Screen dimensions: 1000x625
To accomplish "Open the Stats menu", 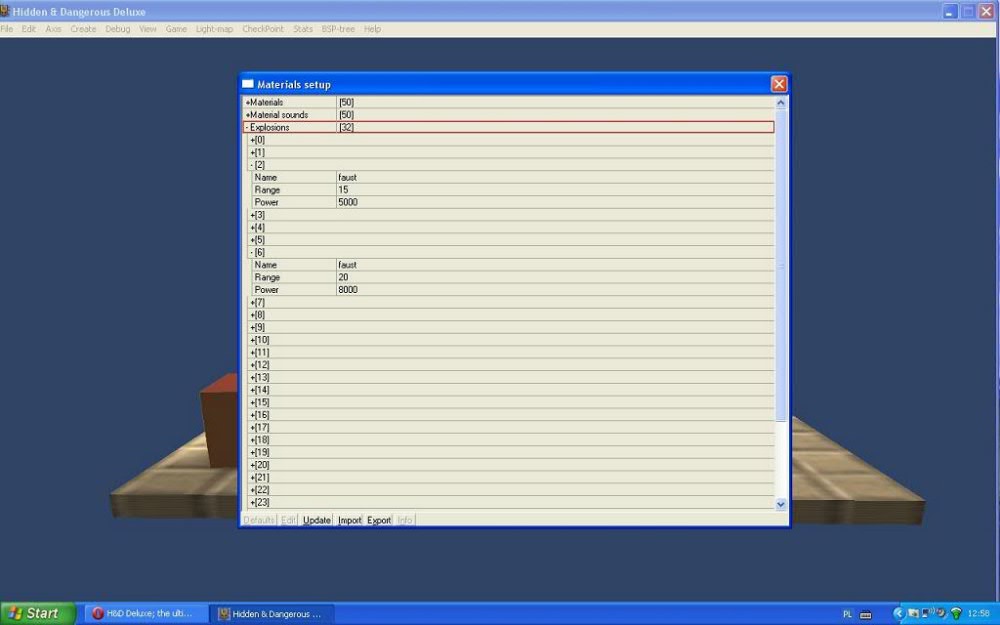I will click(x=303, y=29).
